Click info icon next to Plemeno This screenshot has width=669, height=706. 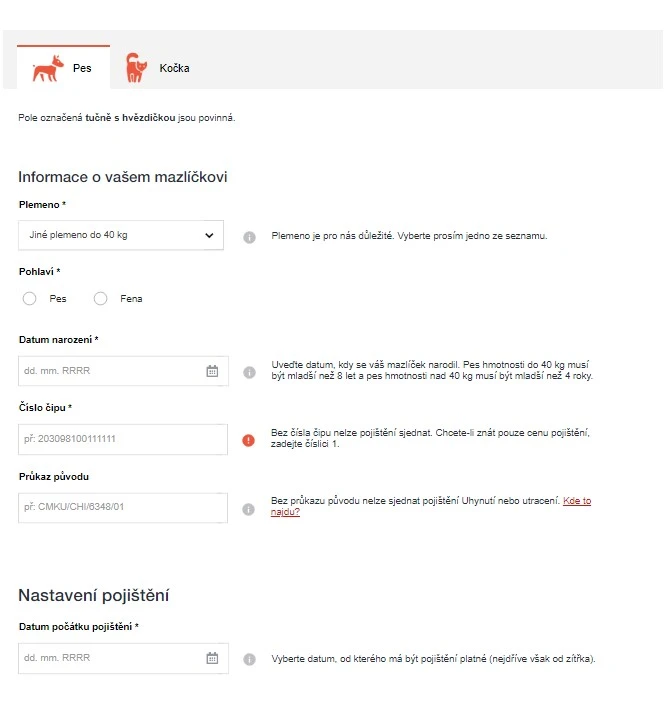[x=249, y=237]
